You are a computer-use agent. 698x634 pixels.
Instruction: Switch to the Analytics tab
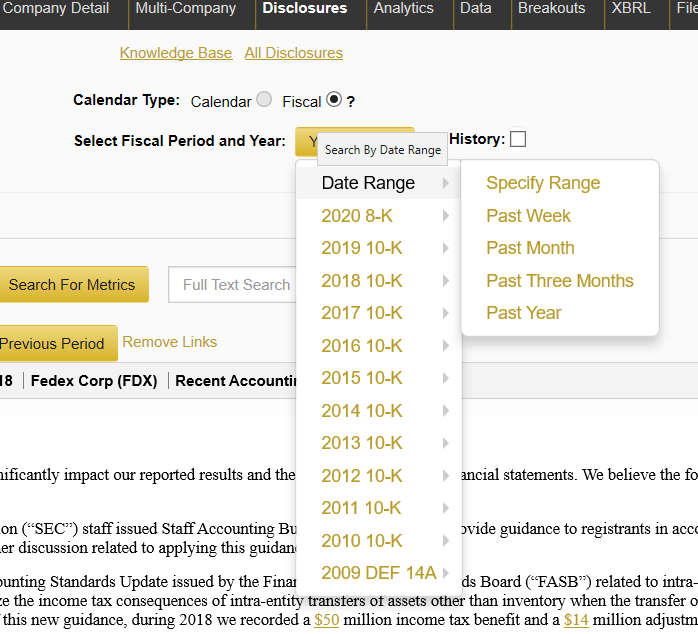tap(404, 9)
